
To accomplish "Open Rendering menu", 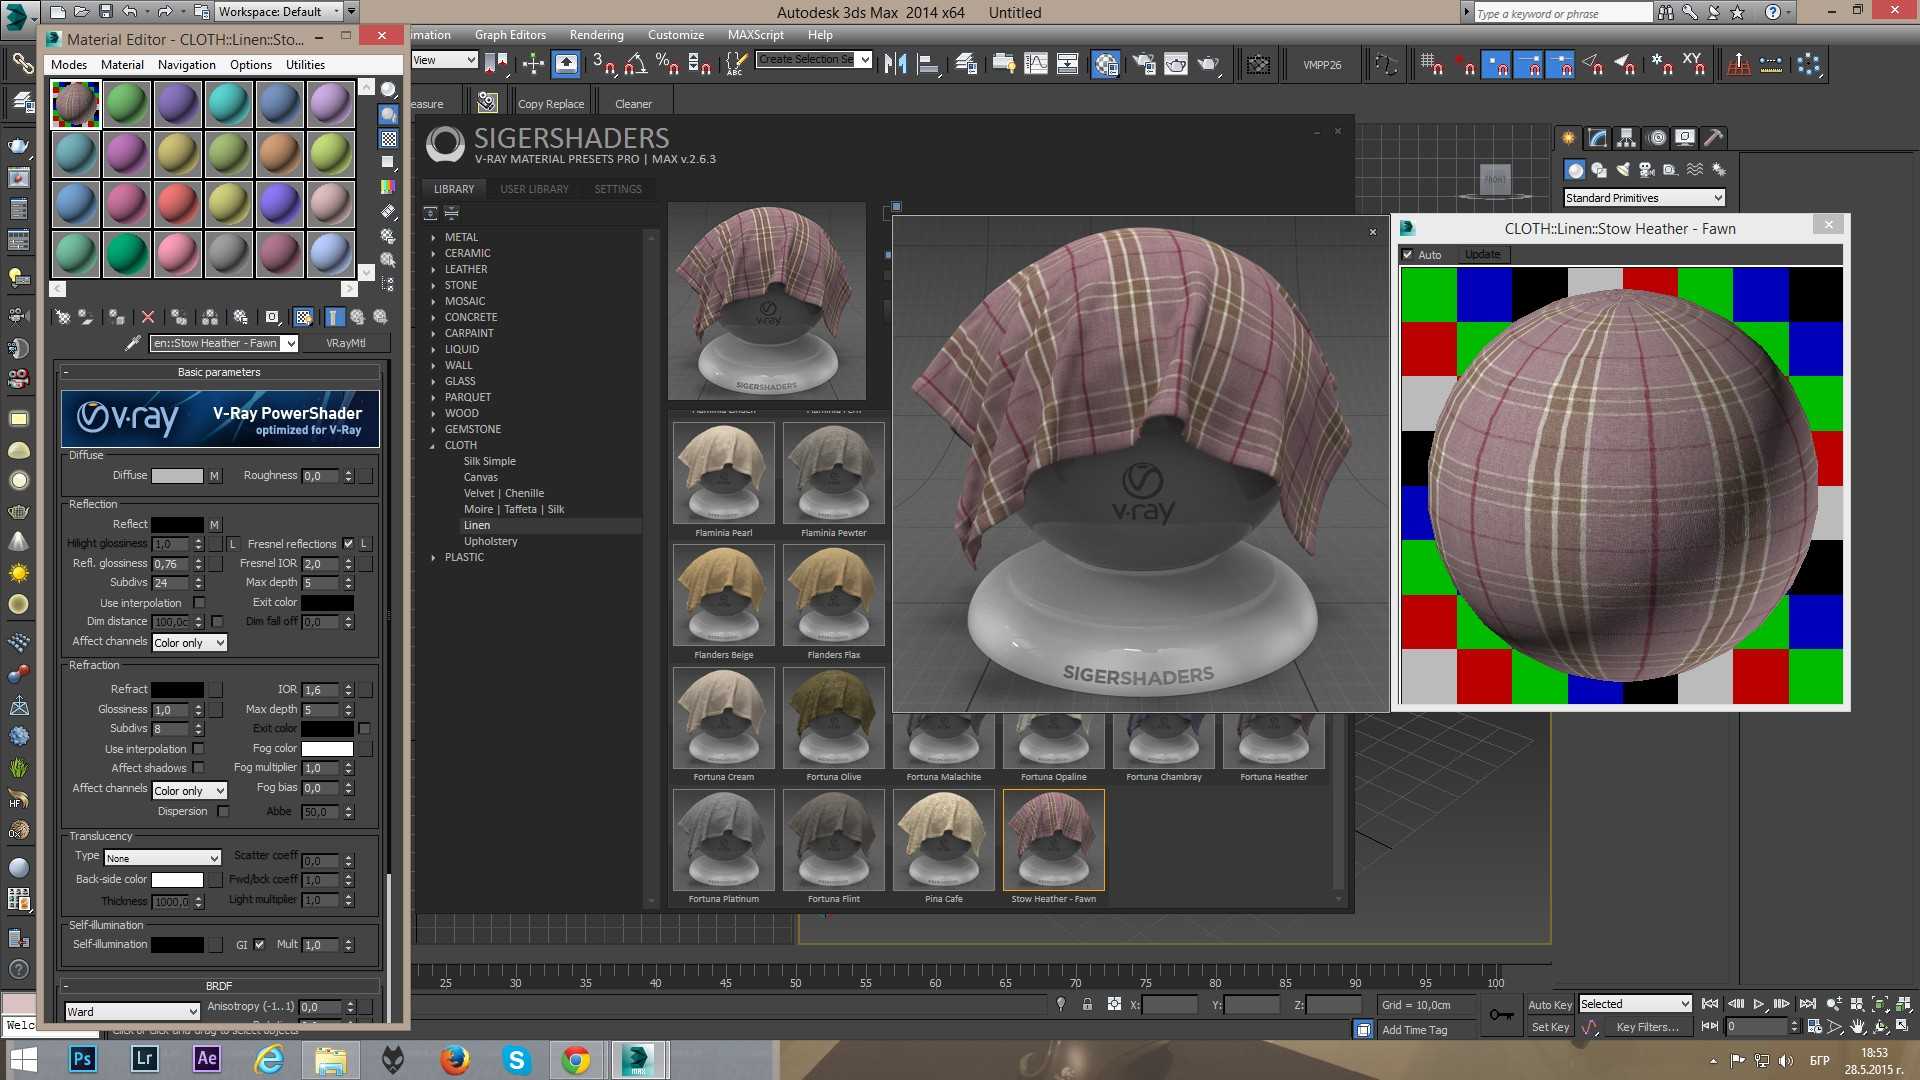I will tap(596, 35).
